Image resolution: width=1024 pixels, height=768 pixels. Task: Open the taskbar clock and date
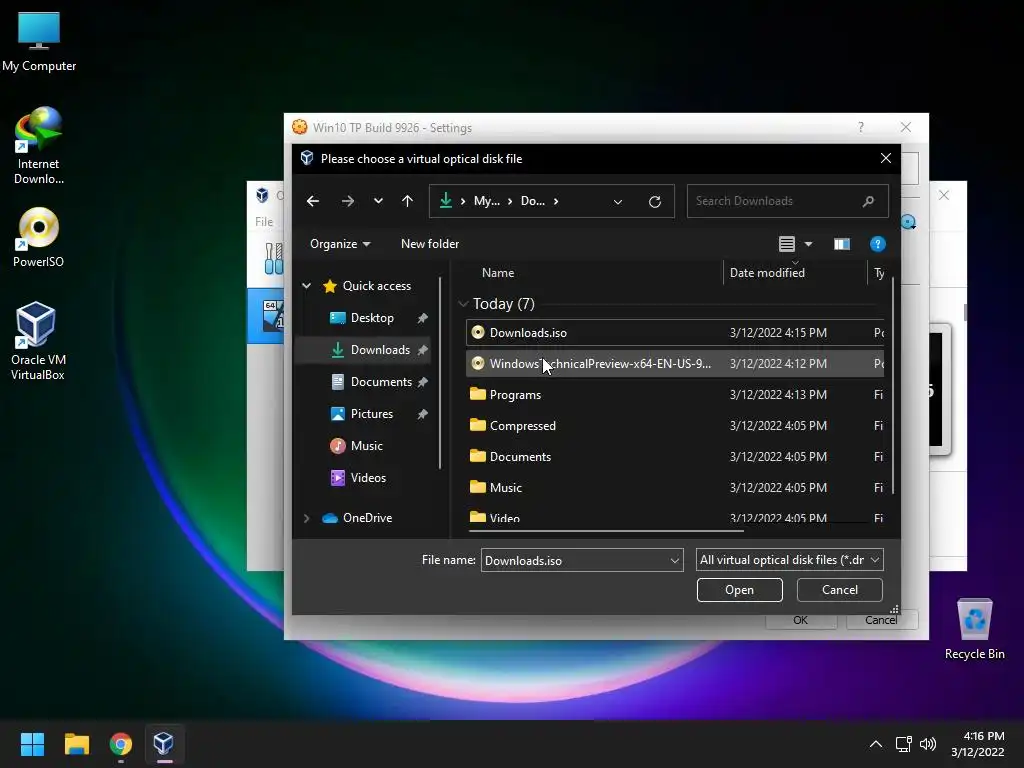(978, 744)
